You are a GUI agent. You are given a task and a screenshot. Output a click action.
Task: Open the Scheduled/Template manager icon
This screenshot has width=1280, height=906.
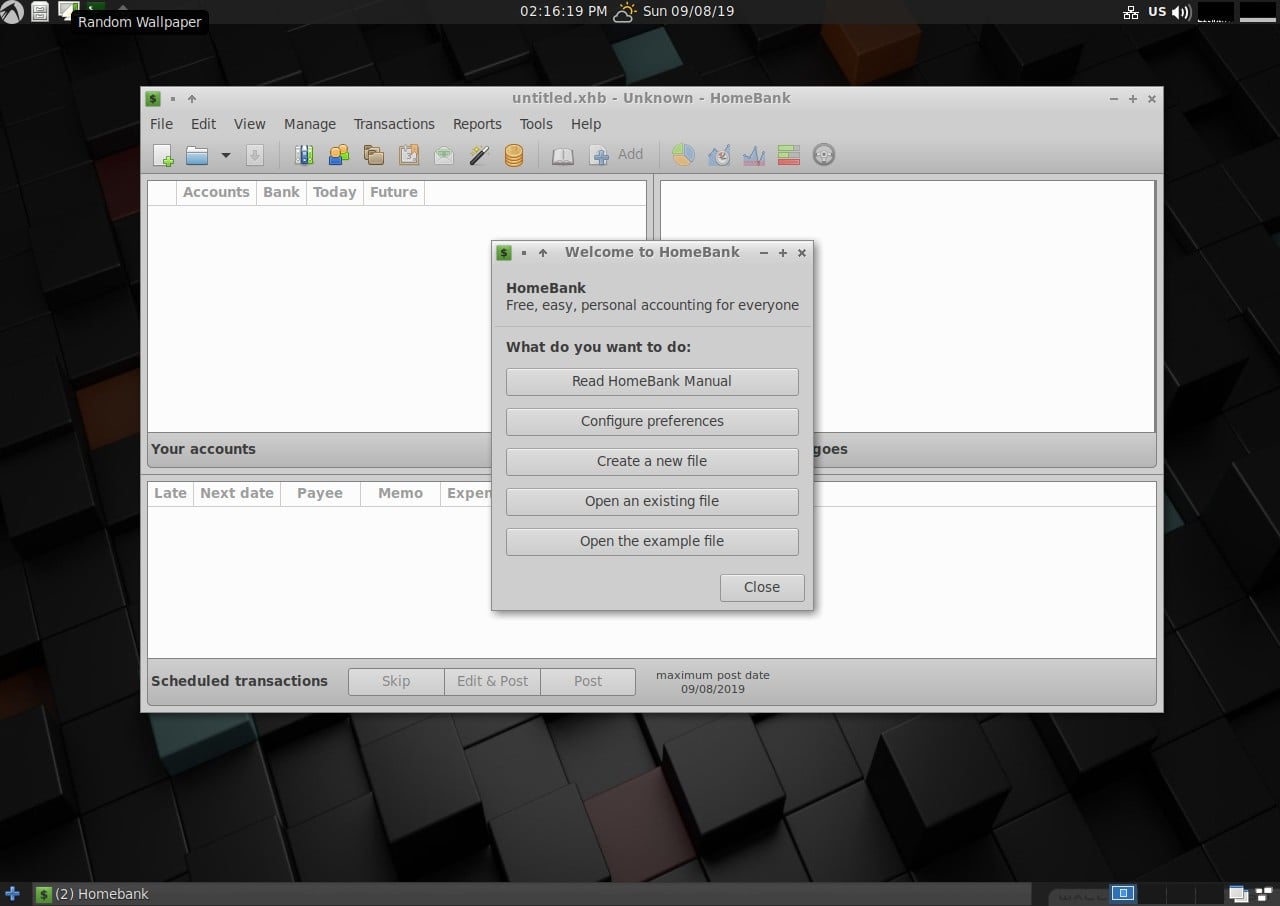(x=409, y=155)
